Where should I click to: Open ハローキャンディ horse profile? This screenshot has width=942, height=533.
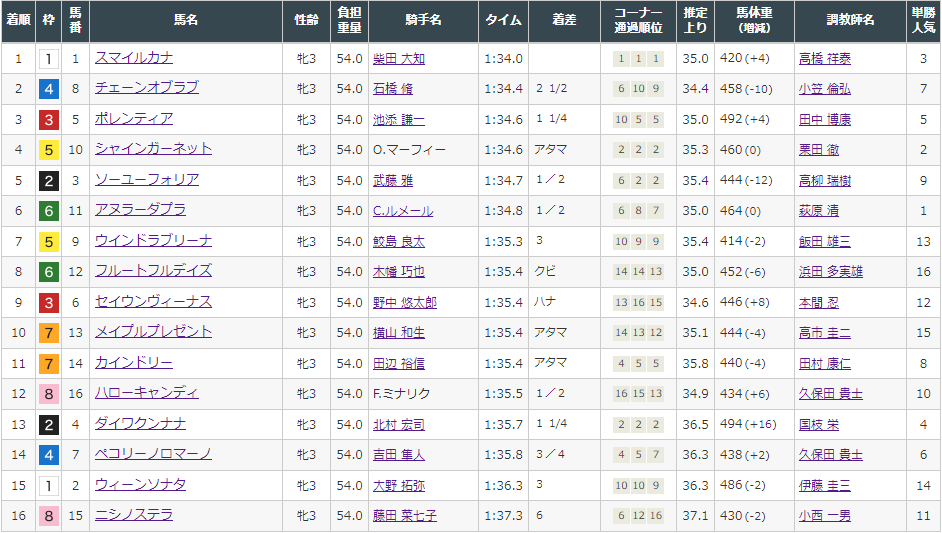point(147,392)
